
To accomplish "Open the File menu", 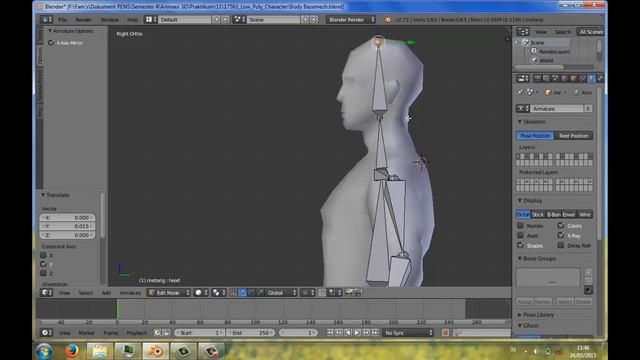I will 62,20.
